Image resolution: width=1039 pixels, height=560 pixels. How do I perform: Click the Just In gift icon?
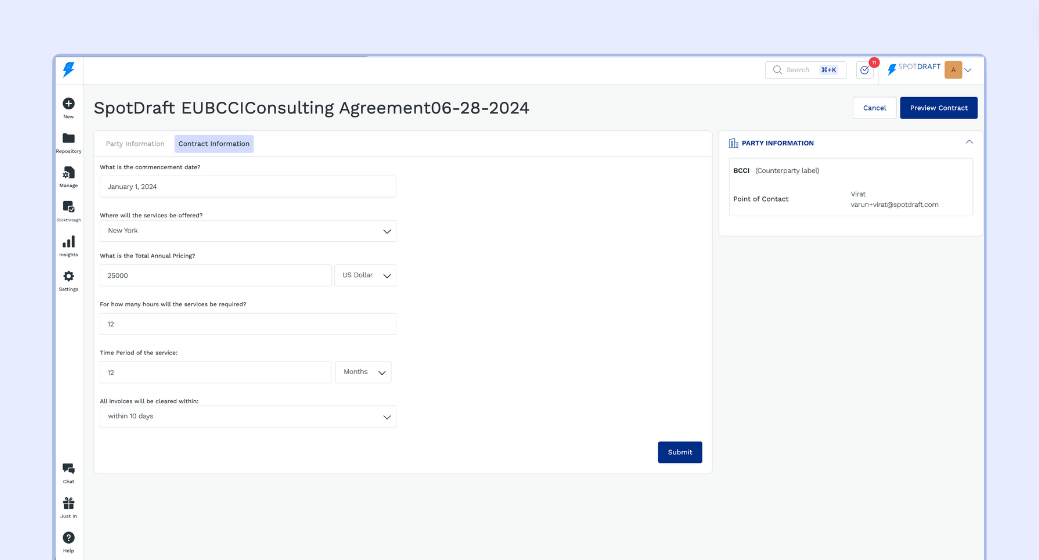68,503
